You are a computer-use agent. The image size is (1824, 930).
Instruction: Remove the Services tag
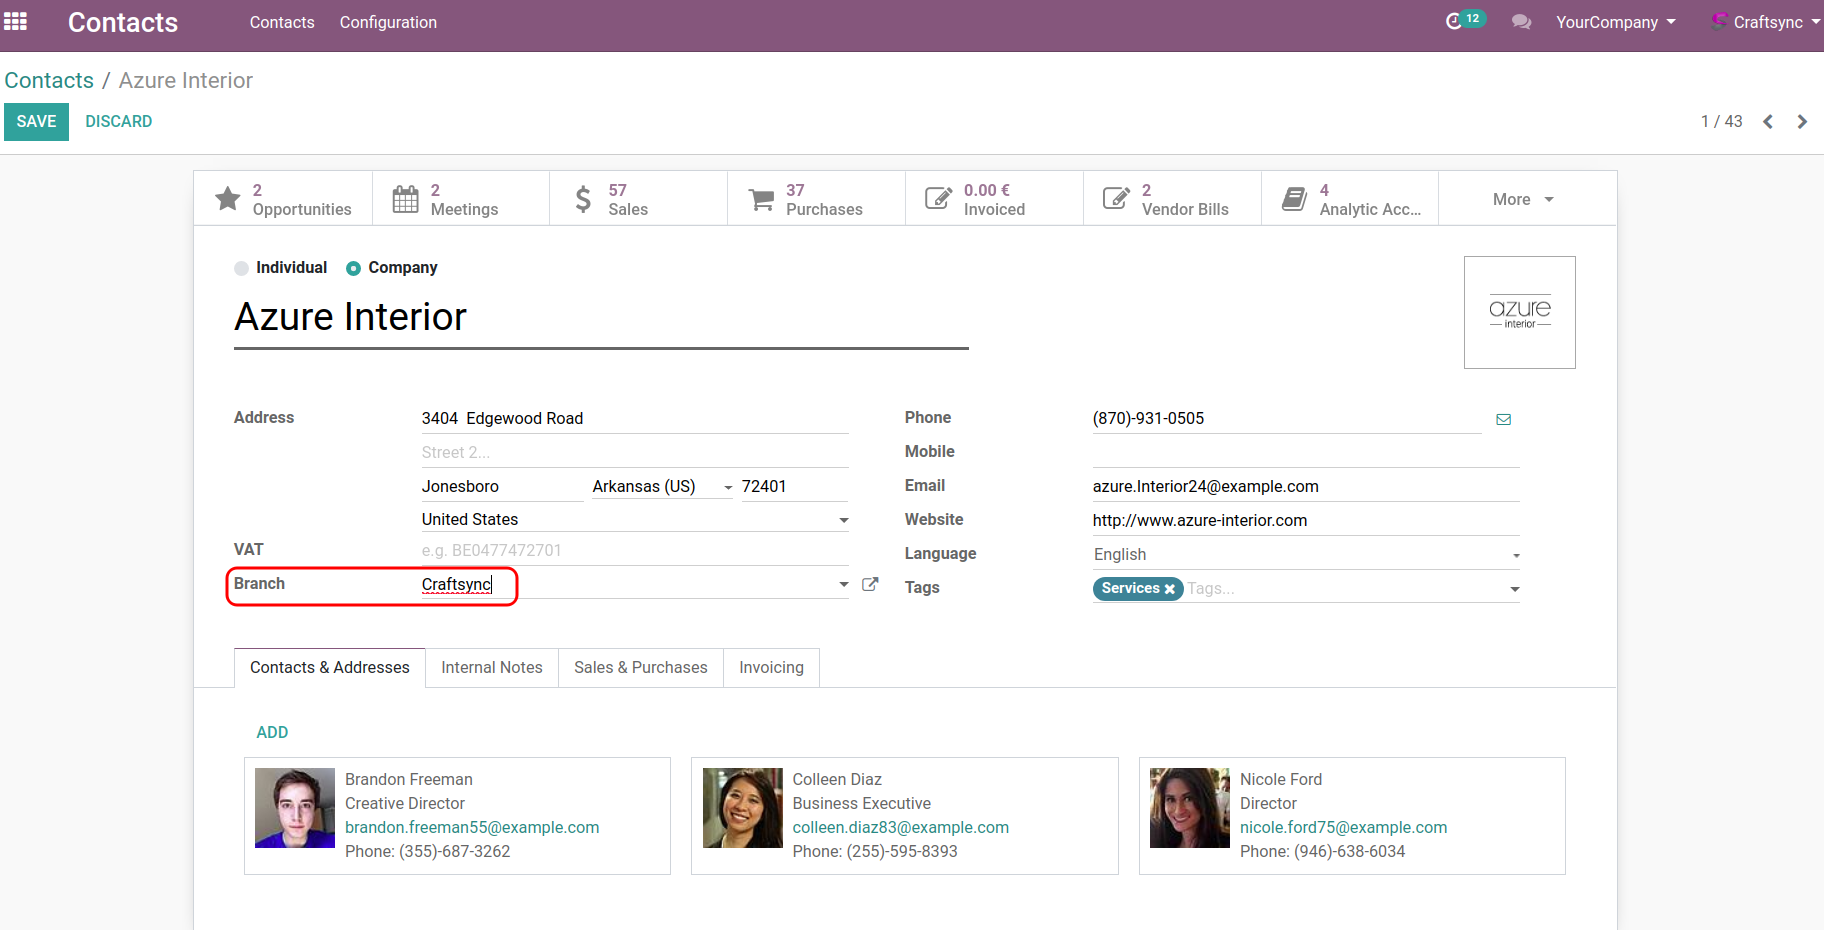[1169, 589]
